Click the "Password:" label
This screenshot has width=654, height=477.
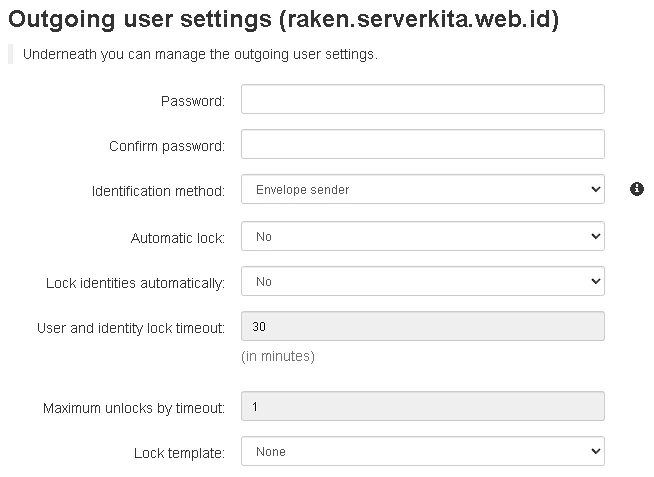192,101
